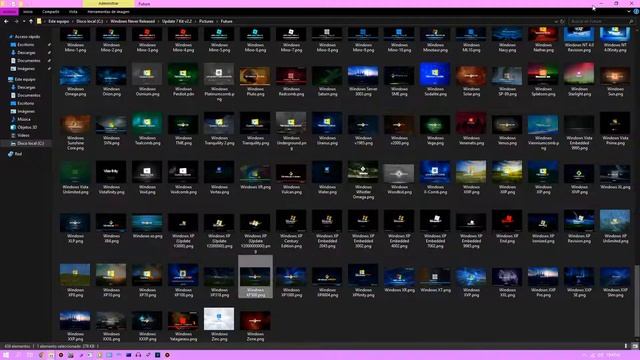Open Objetos 3D under Este equipo

[x=27, y=127]
